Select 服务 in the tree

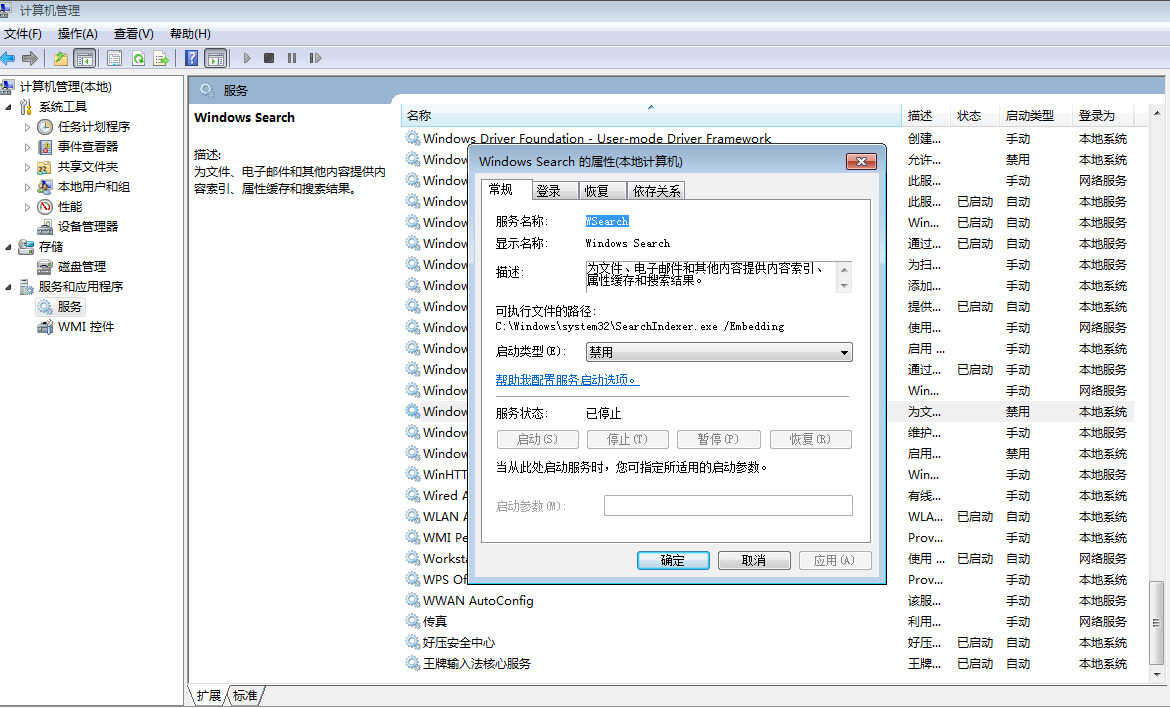[69, 307]
